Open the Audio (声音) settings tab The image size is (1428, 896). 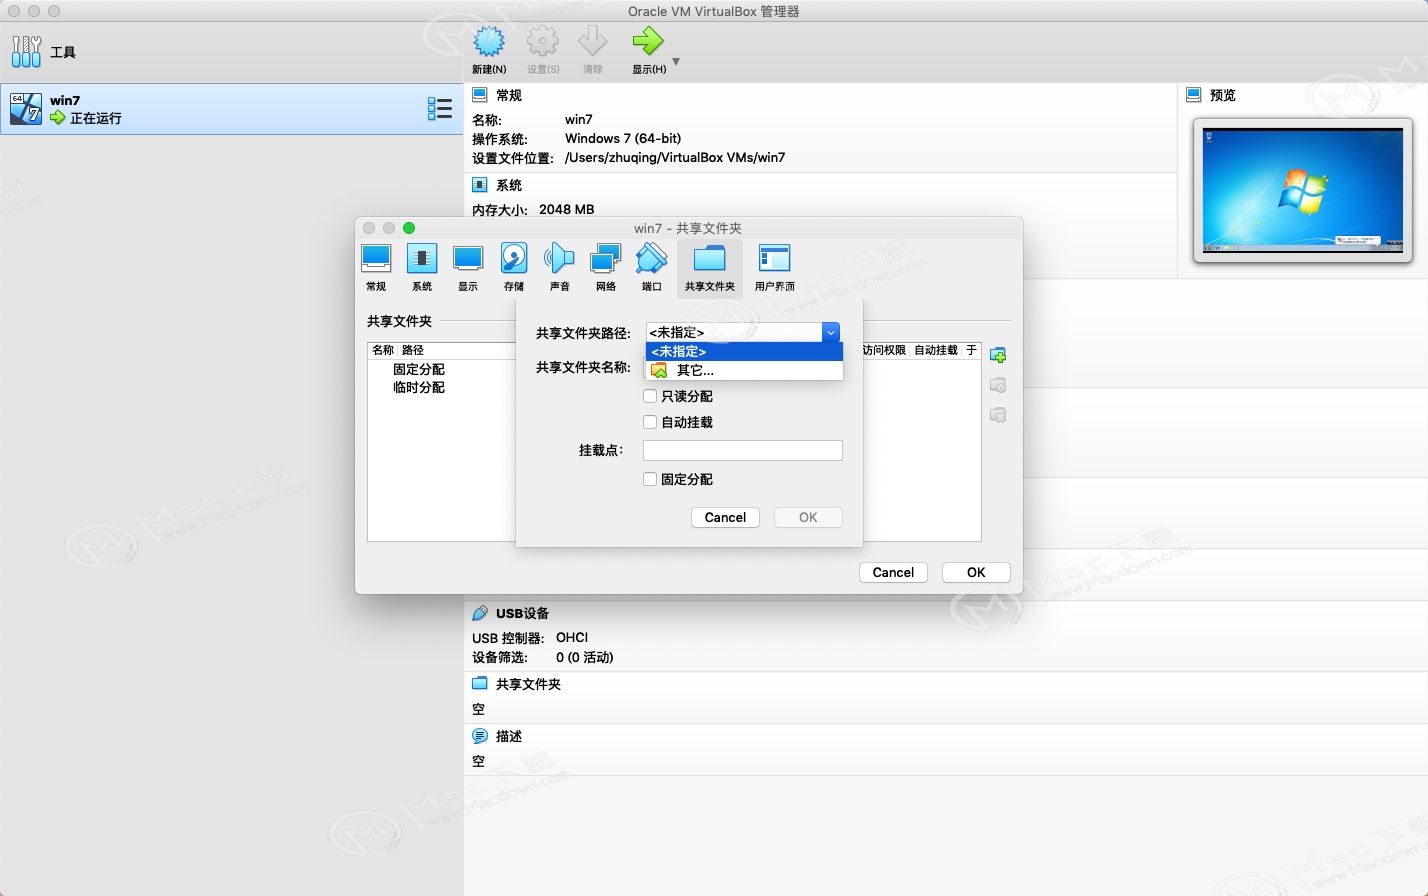click(560, 267)
